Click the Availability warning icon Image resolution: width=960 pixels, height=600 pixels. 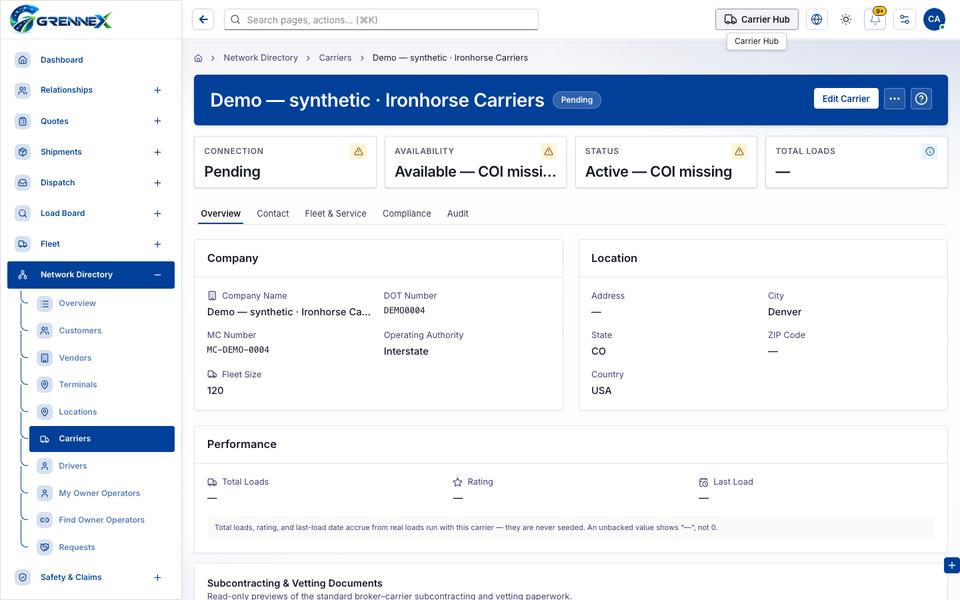pyautogui.click(x=549, y=151)
